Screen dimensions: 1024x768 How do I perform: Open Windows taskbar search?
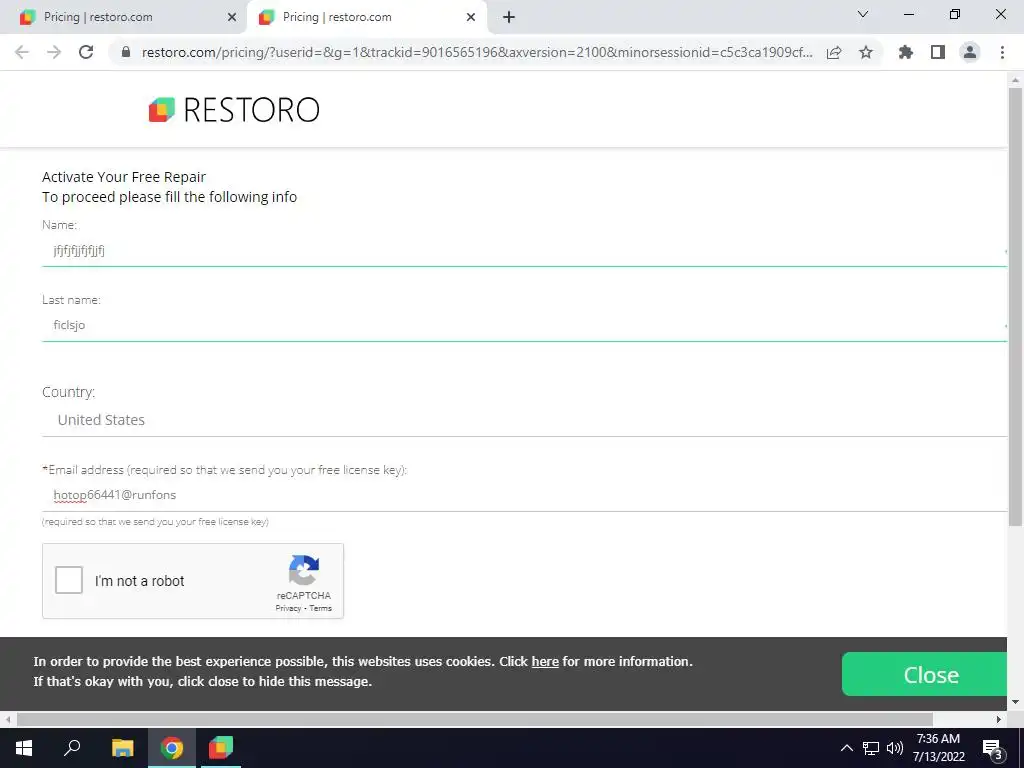coord(72,748)
